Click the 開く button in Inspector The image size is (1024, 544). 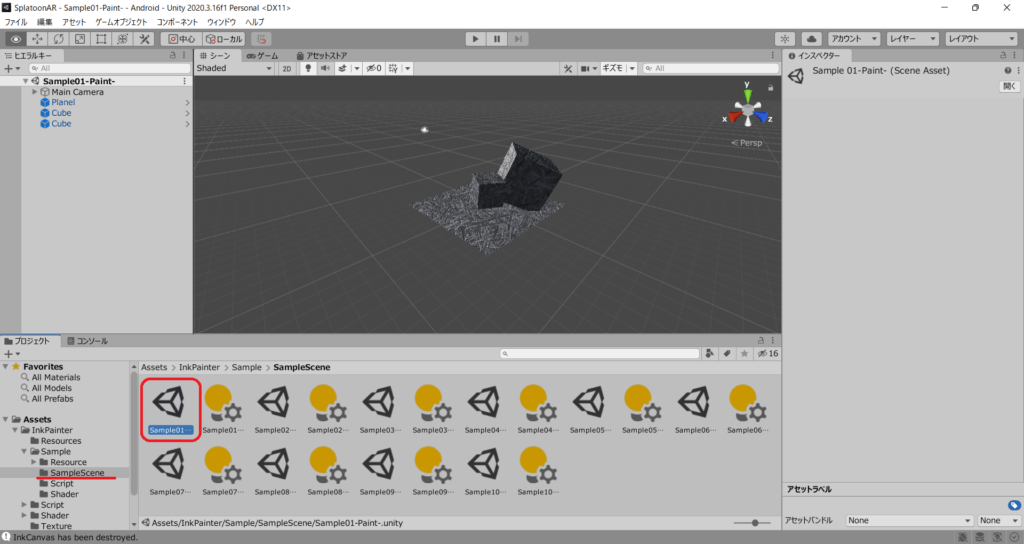pos(1008,86)
